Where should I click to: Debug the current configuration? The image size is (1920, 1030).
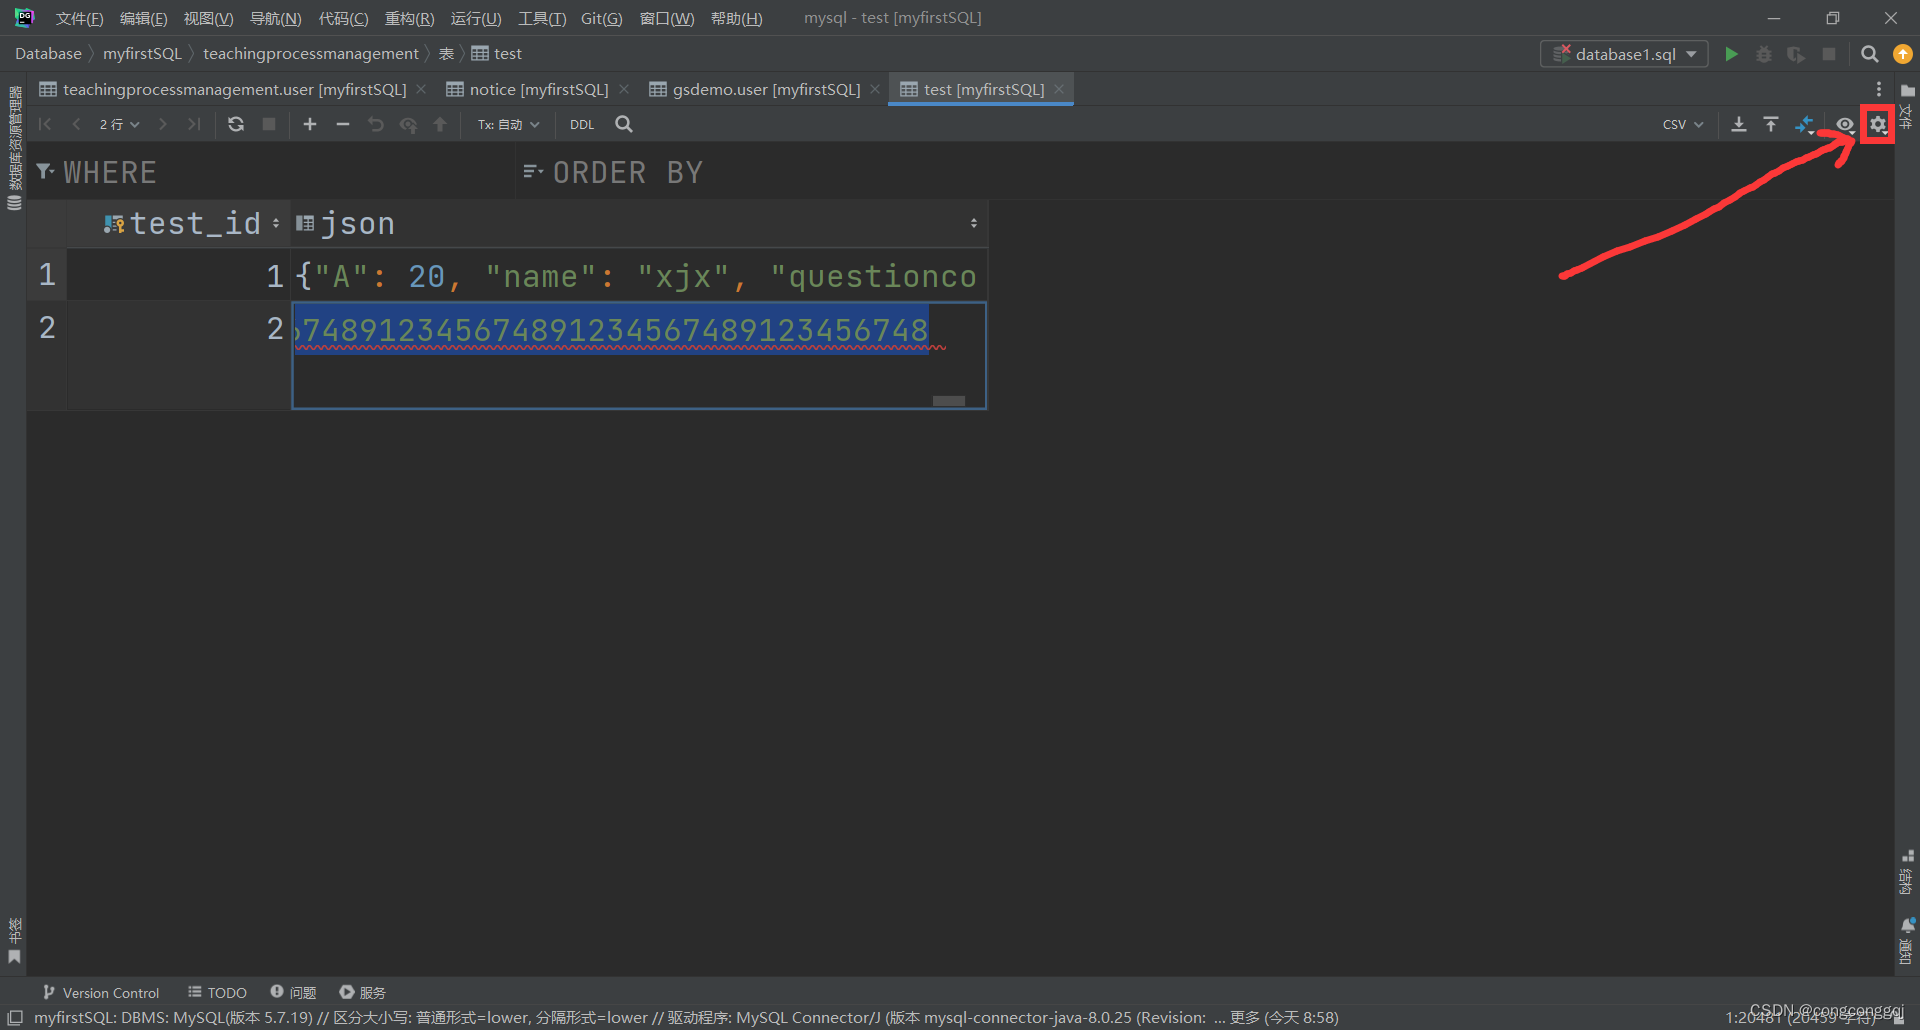click(1764, 54)
